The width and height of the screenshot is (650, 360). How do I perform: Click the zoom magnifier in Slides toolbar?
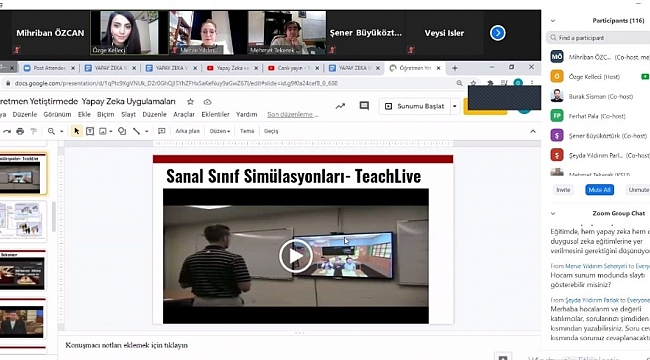point(51,131)
